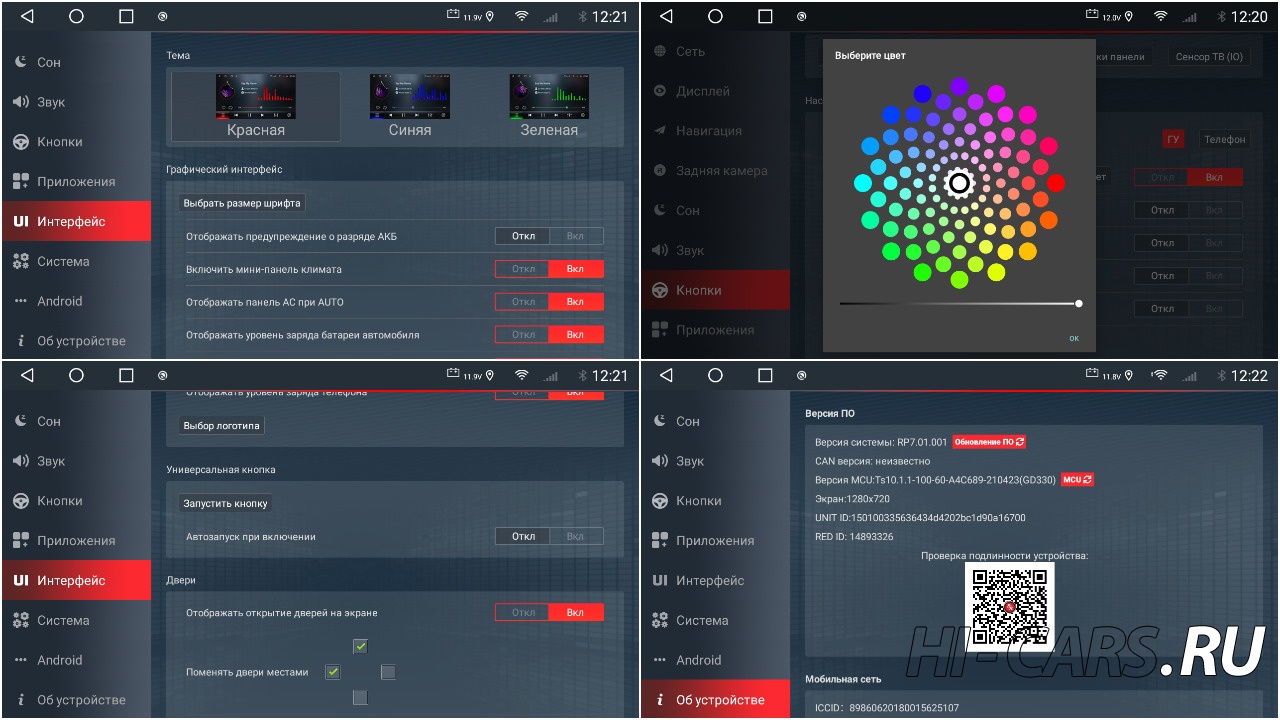Toggle AC panel display at AUTO

click(549, 302)
